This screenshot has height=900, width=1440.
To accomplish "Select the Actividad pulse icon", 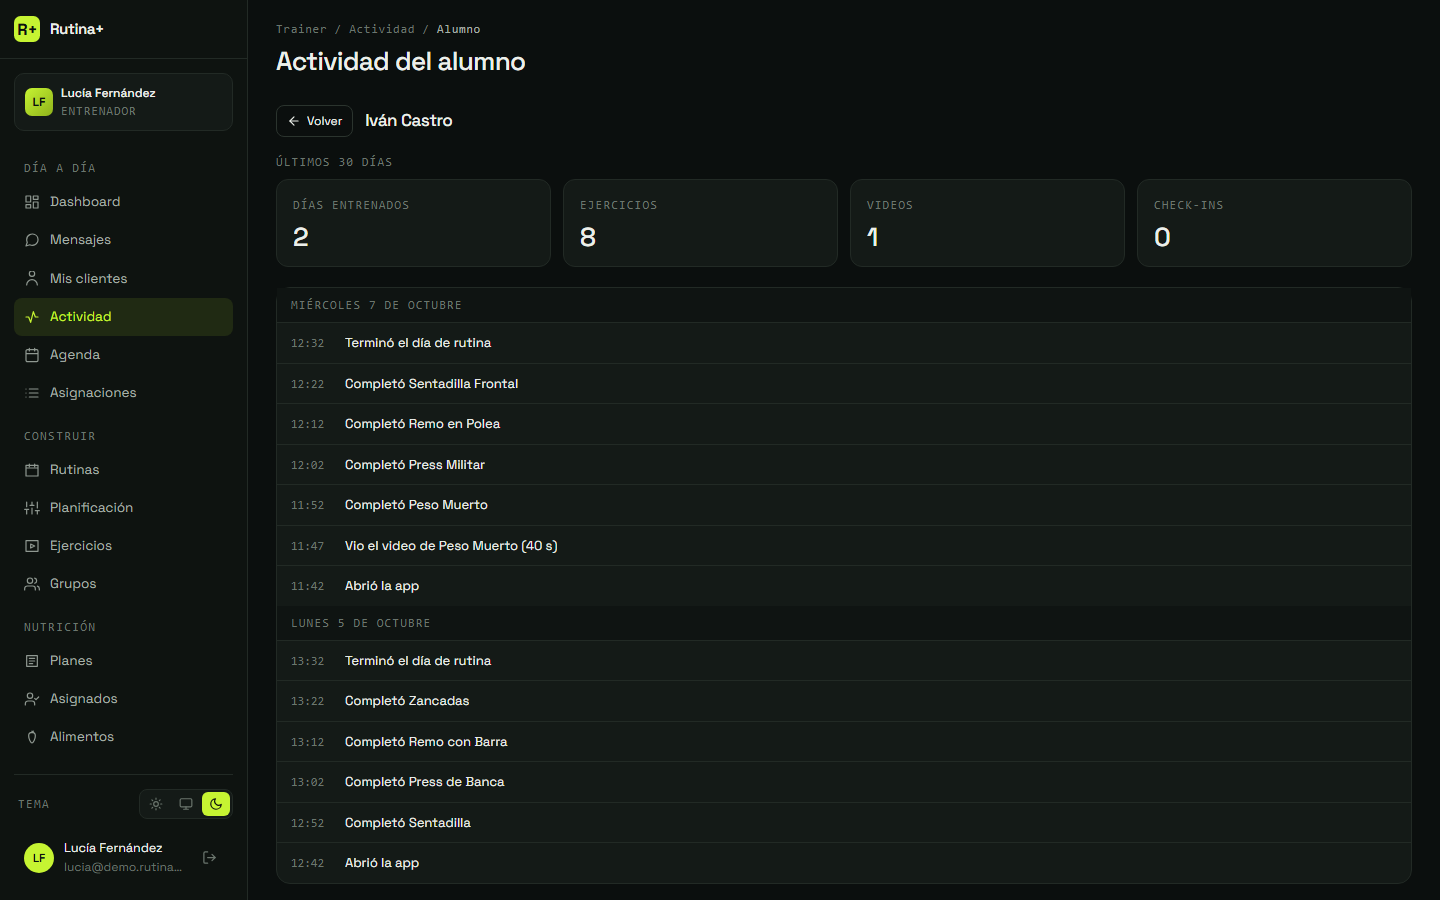I will coord(32,317).
